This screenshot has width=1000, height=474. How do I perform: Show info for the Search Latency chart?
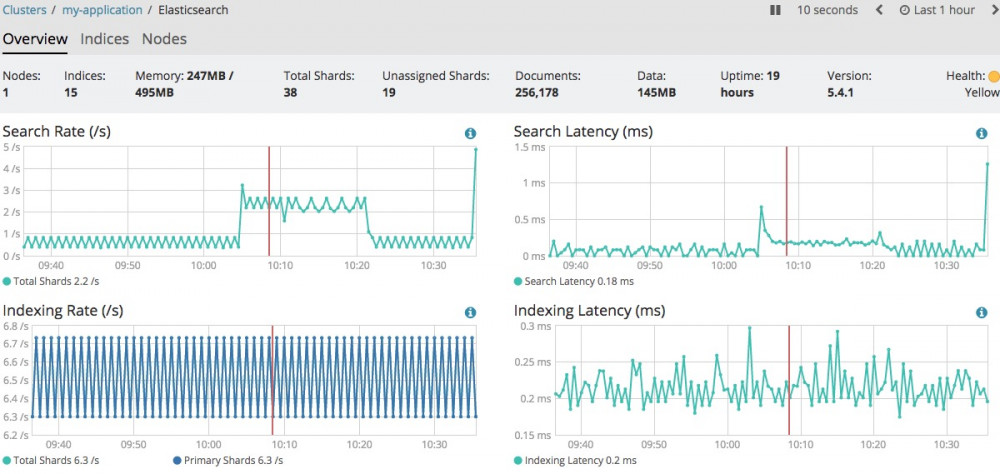coord(982,133)
